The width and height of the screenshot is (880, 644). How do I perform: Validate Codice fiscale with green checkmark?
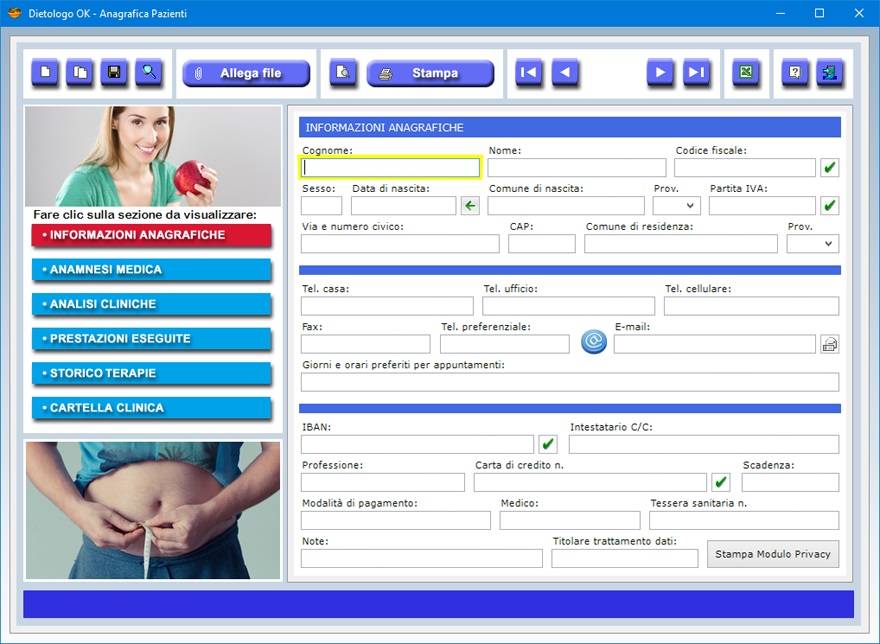click(x=829, y=167)
